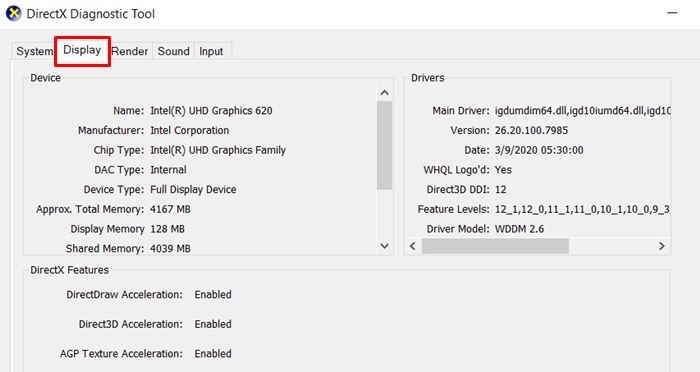Open the Sound tab
This screenshot has height=372, width=700.
click(x=173, y=51)
